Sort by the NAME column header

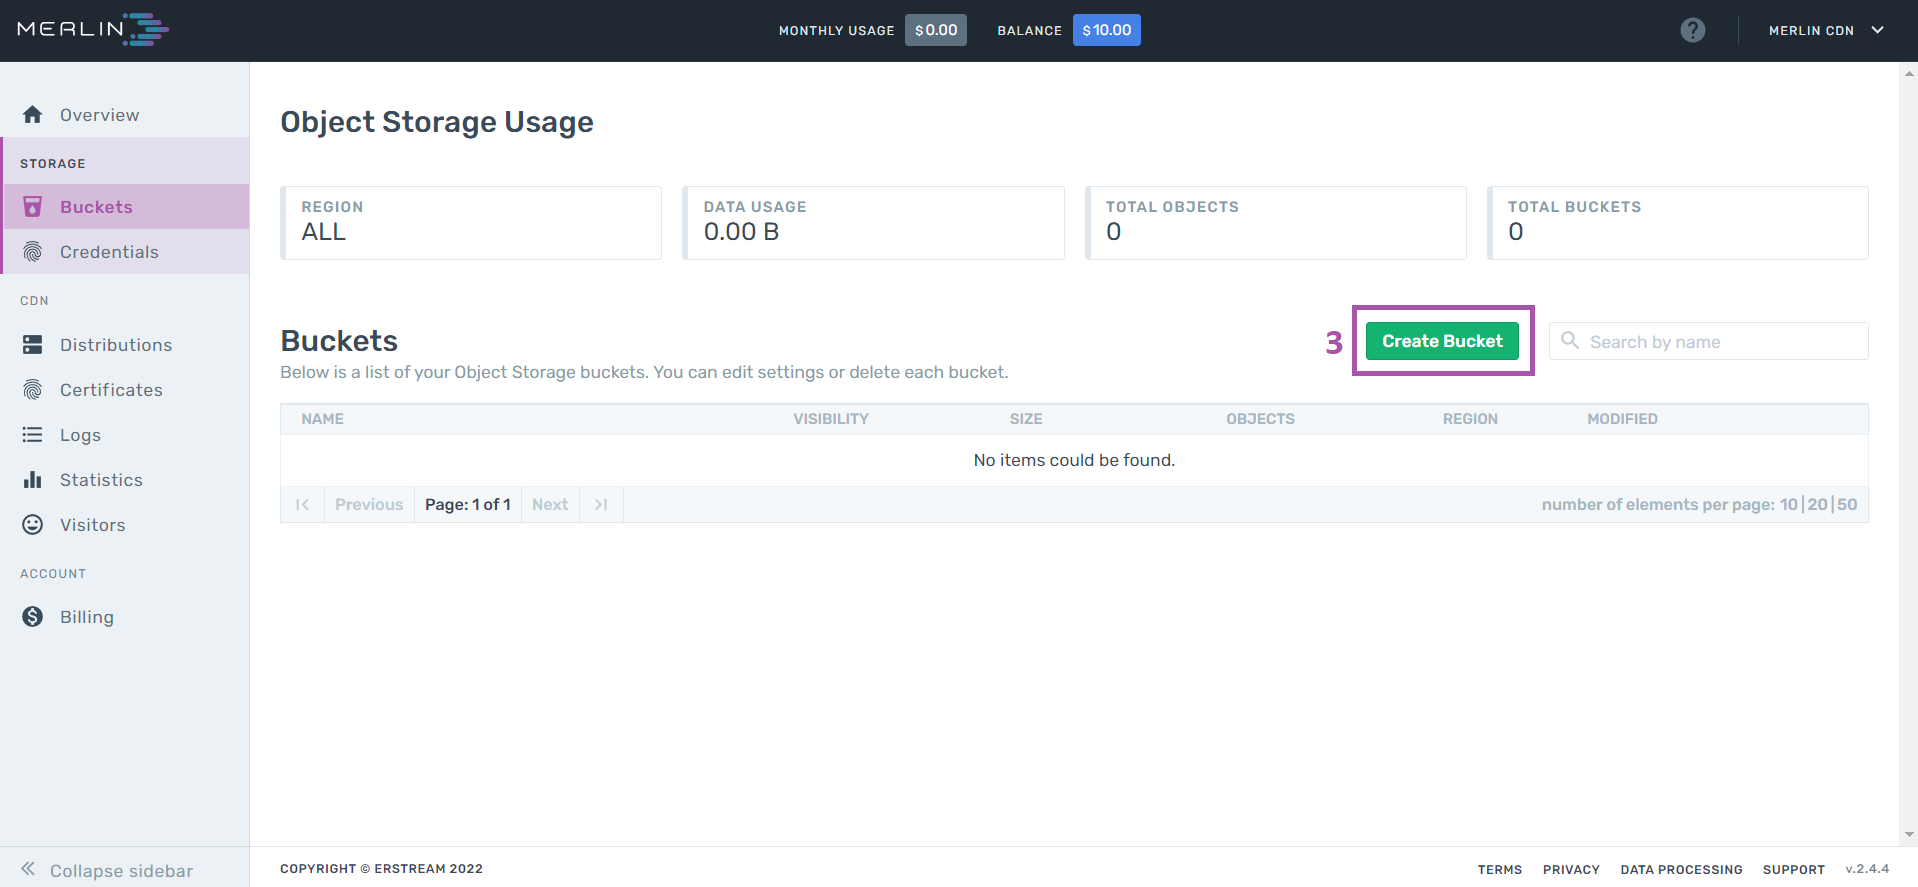(x=323, y=419)
